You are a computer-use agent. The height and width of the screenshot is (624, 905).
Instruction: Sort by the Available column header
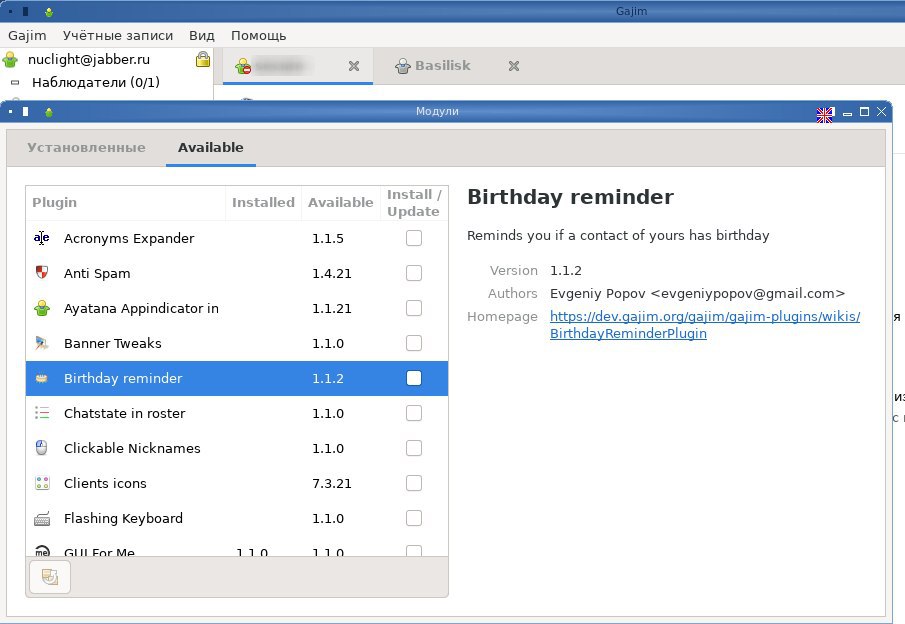341,203
